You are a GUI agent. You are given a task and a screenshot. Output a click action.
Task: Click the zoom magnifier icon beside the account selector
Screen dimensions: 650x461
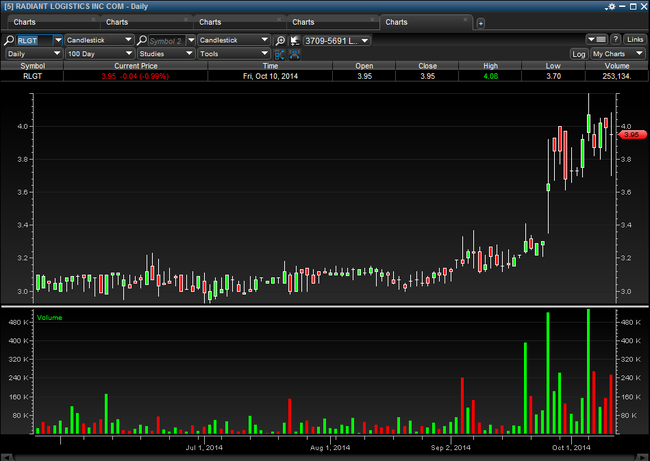pos(280,41)
